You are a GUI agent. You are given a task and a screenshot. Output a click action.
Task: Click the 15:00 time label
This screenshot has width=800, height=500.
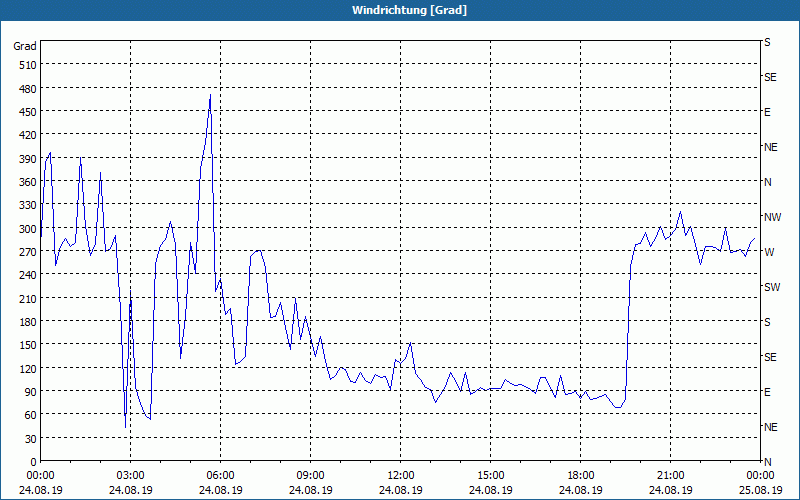[x=490, y=476]
